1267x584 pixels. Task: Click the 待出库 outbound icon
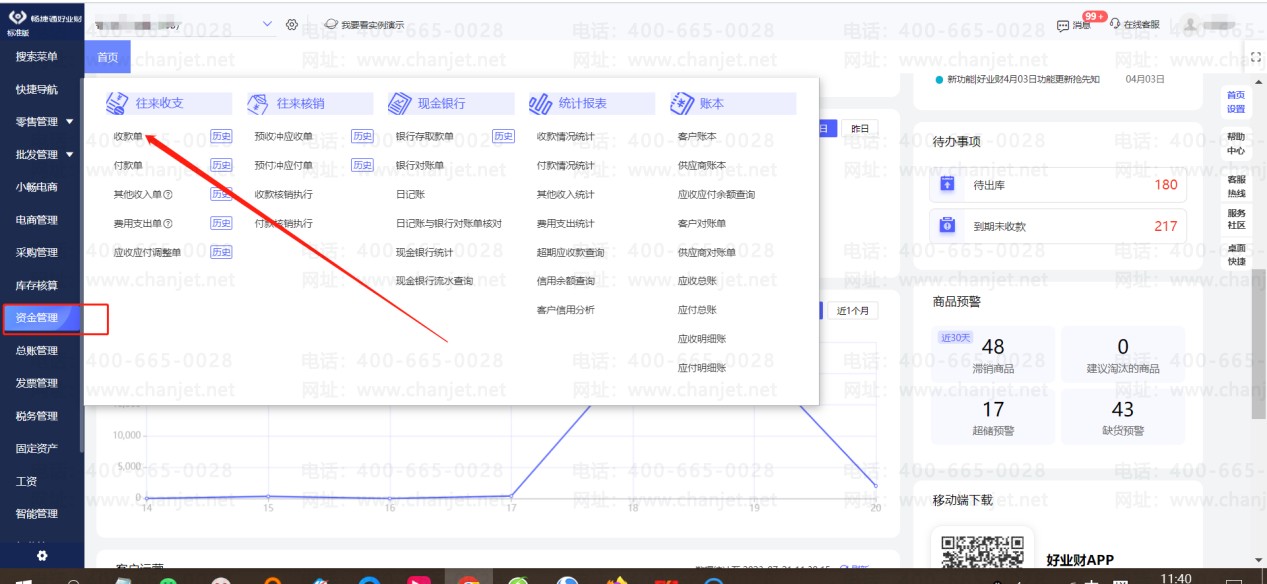[947, 184]
